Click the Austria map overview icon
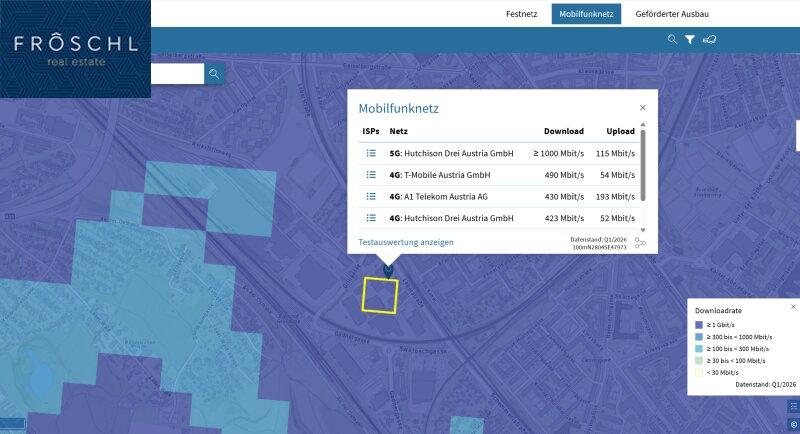The image size is (800, 434). (x=710, y=39)
